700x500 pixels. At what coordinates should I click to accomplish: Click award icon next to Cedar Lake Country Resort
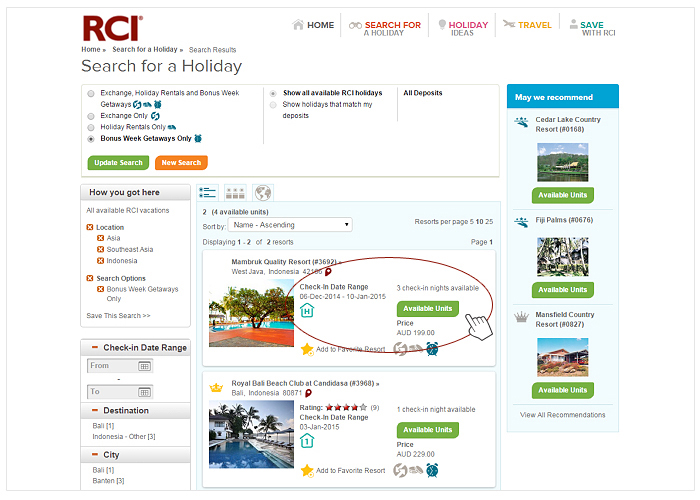pos(521,122)
